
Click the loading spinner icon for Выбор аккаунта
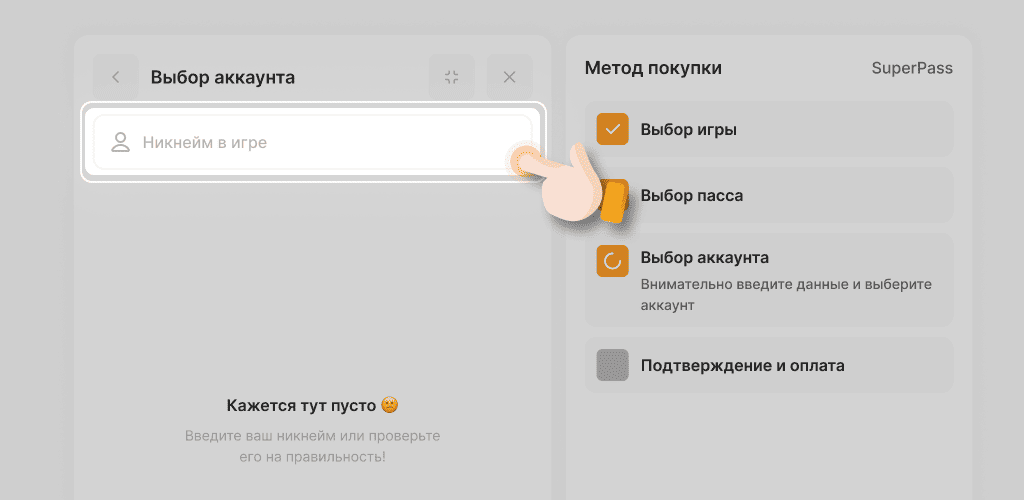click(x=612, y=261)
